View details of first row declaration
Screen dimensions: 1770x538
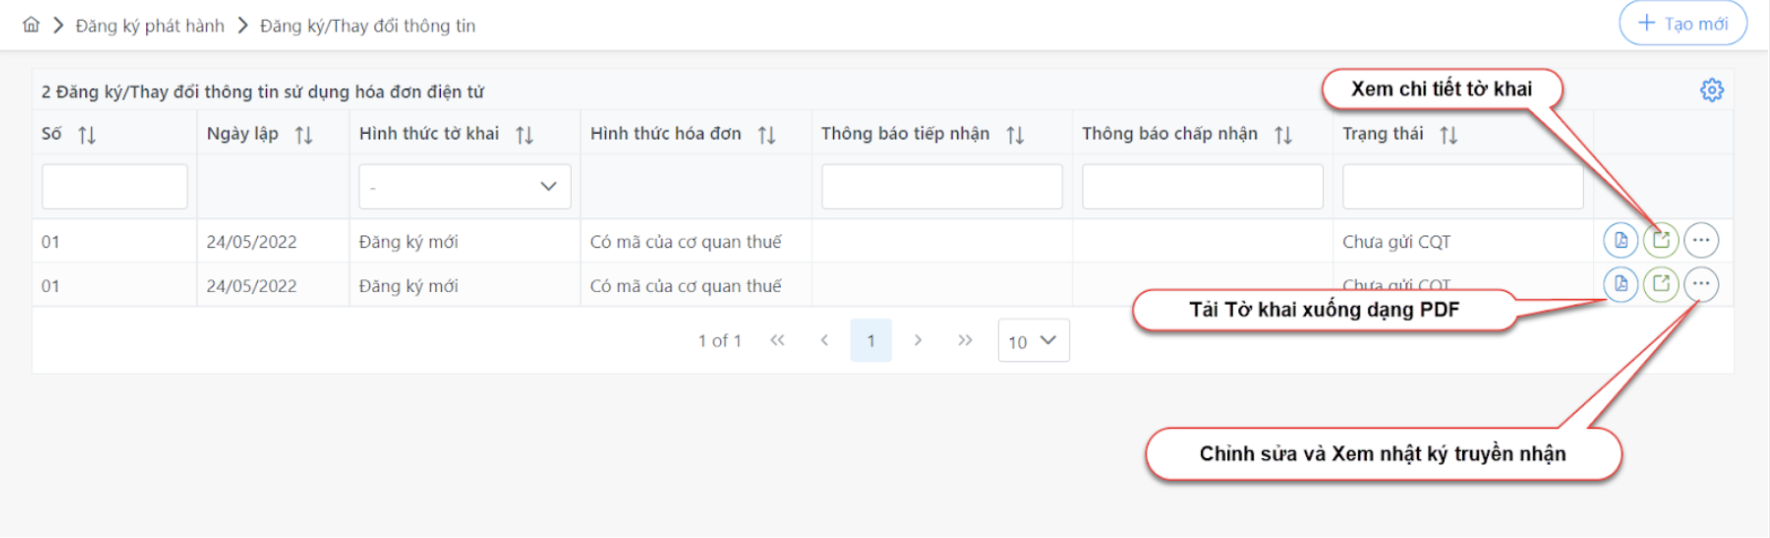1660,240
